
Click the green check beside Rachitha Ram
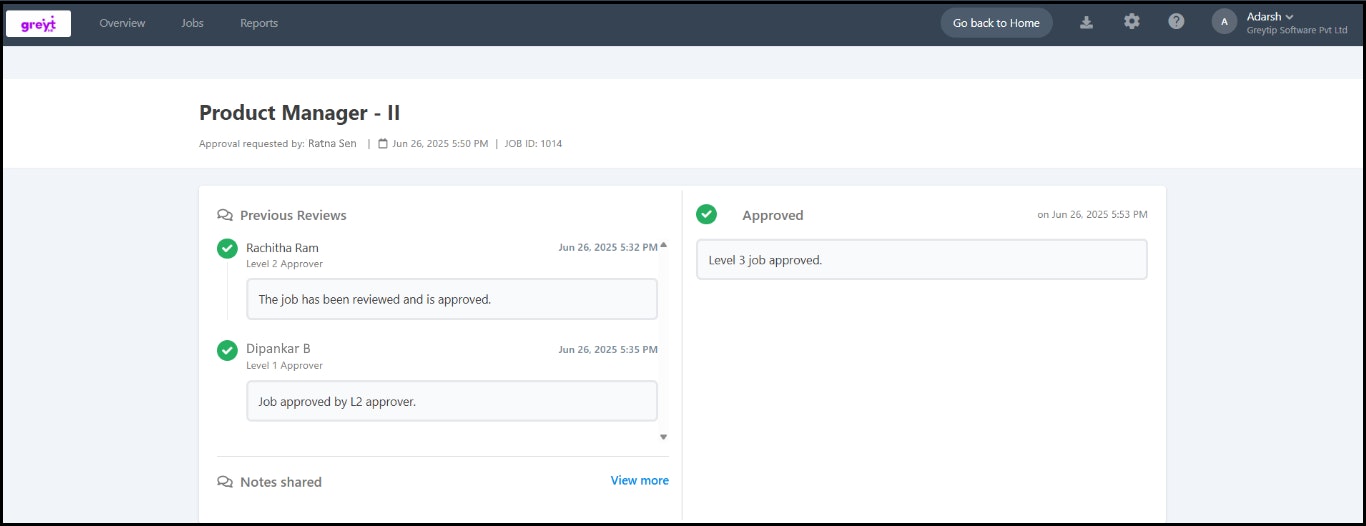pyautogui.click(x=227, y=248)
